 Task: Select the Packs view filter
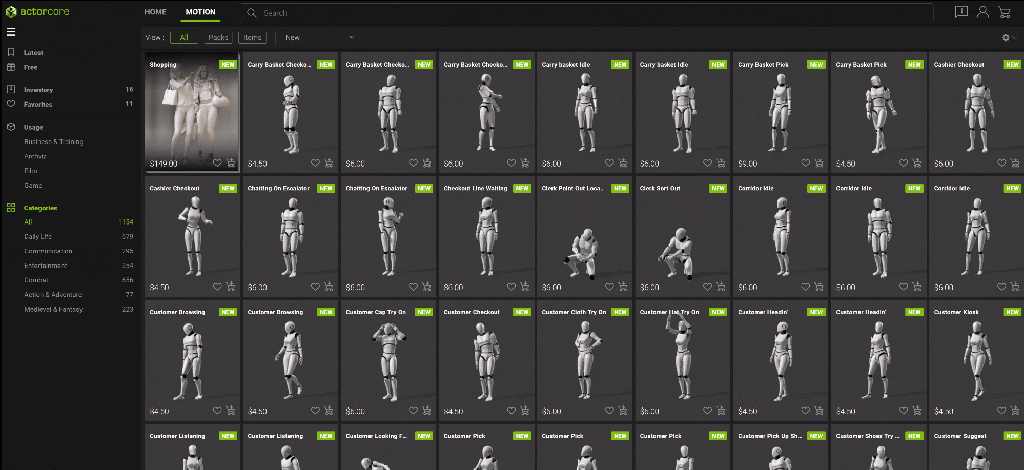pyautogui.click(x=218, y=37)
